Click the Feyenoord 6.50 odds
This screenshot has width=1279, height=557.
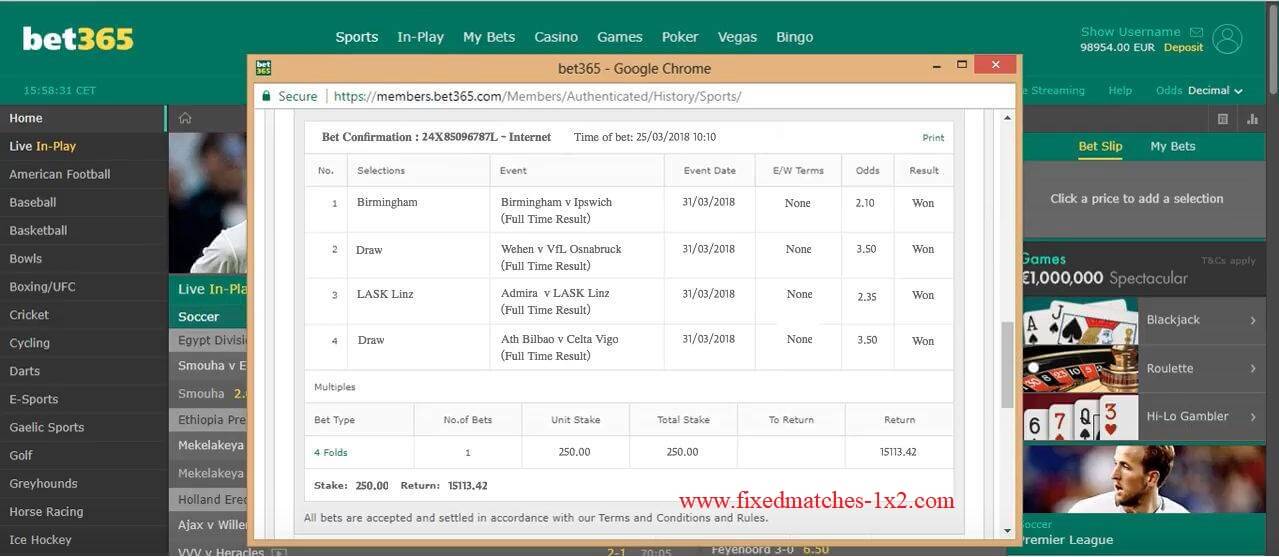pos(817,550)
